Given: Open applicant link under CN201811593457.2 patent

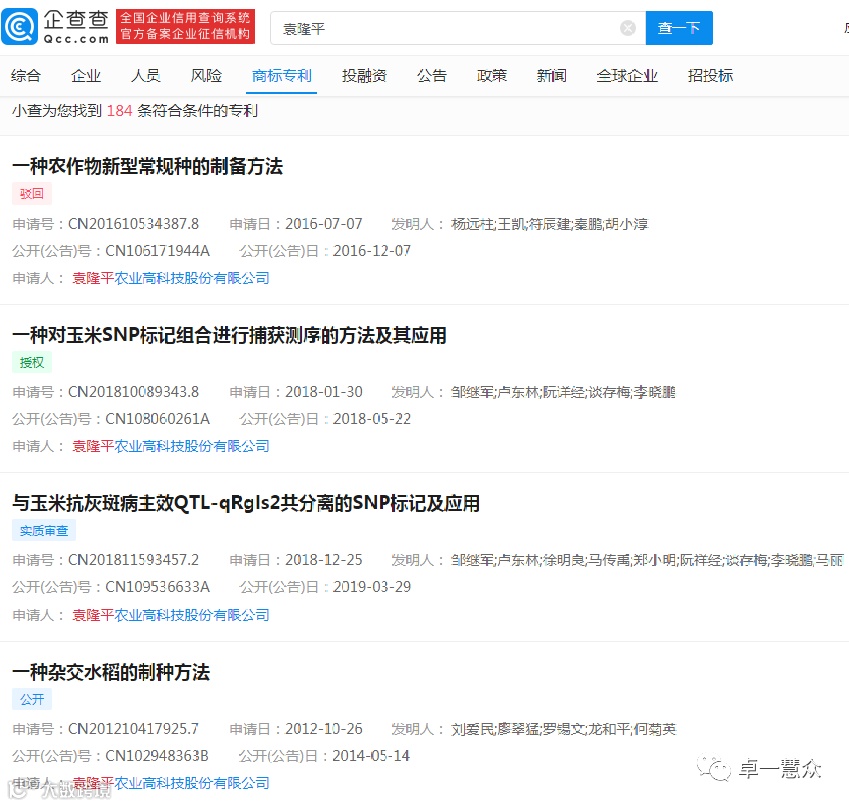Looking at the screenshot, I should [171, 615].
